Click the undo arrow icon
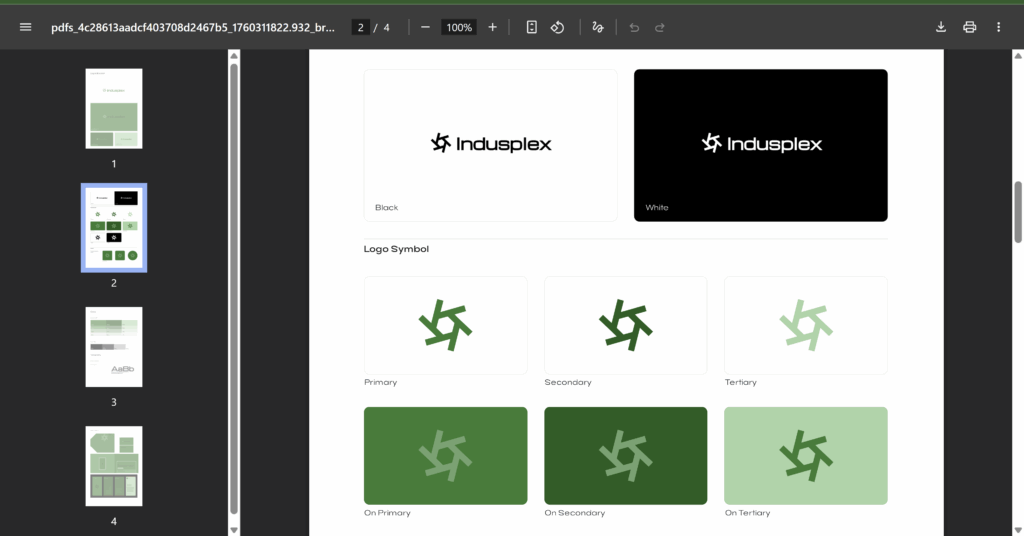Image resolution: width=1024 pixels, height=536 pixels. [634, 27]
